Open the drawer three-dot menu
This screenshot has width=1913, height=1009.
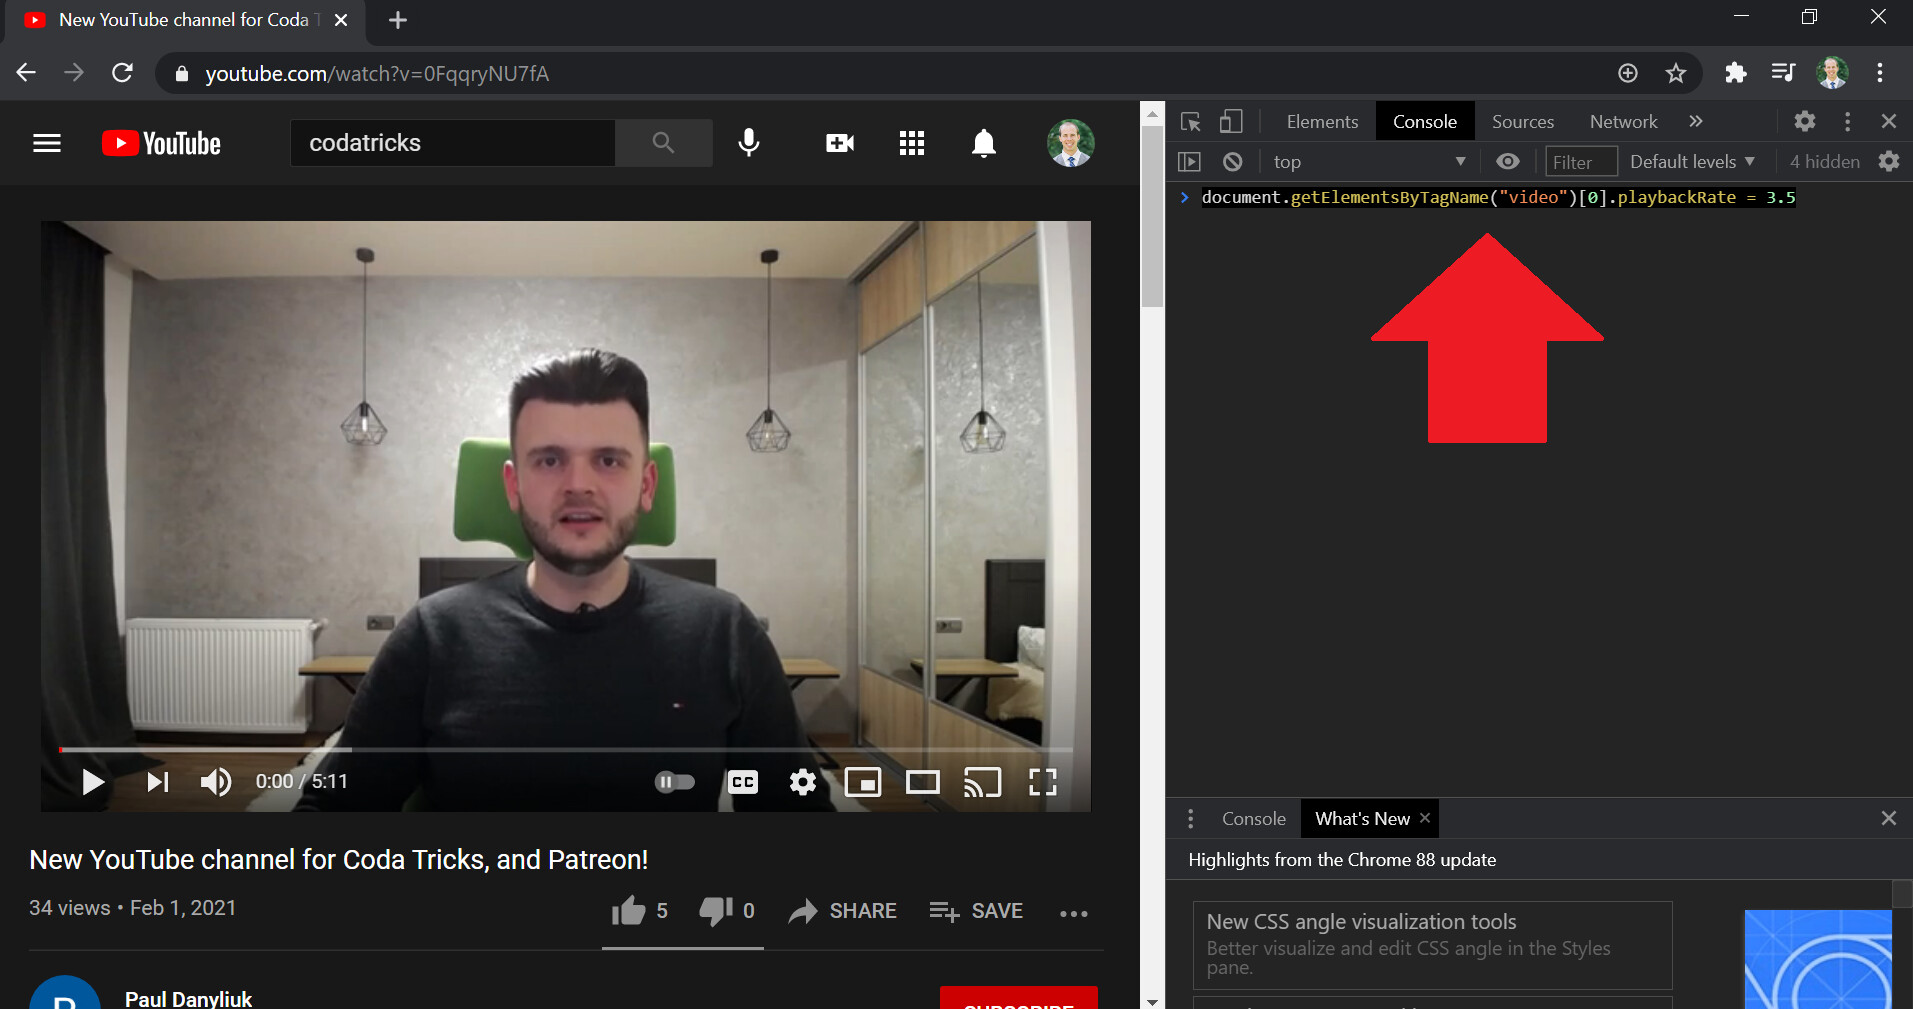1190,819
